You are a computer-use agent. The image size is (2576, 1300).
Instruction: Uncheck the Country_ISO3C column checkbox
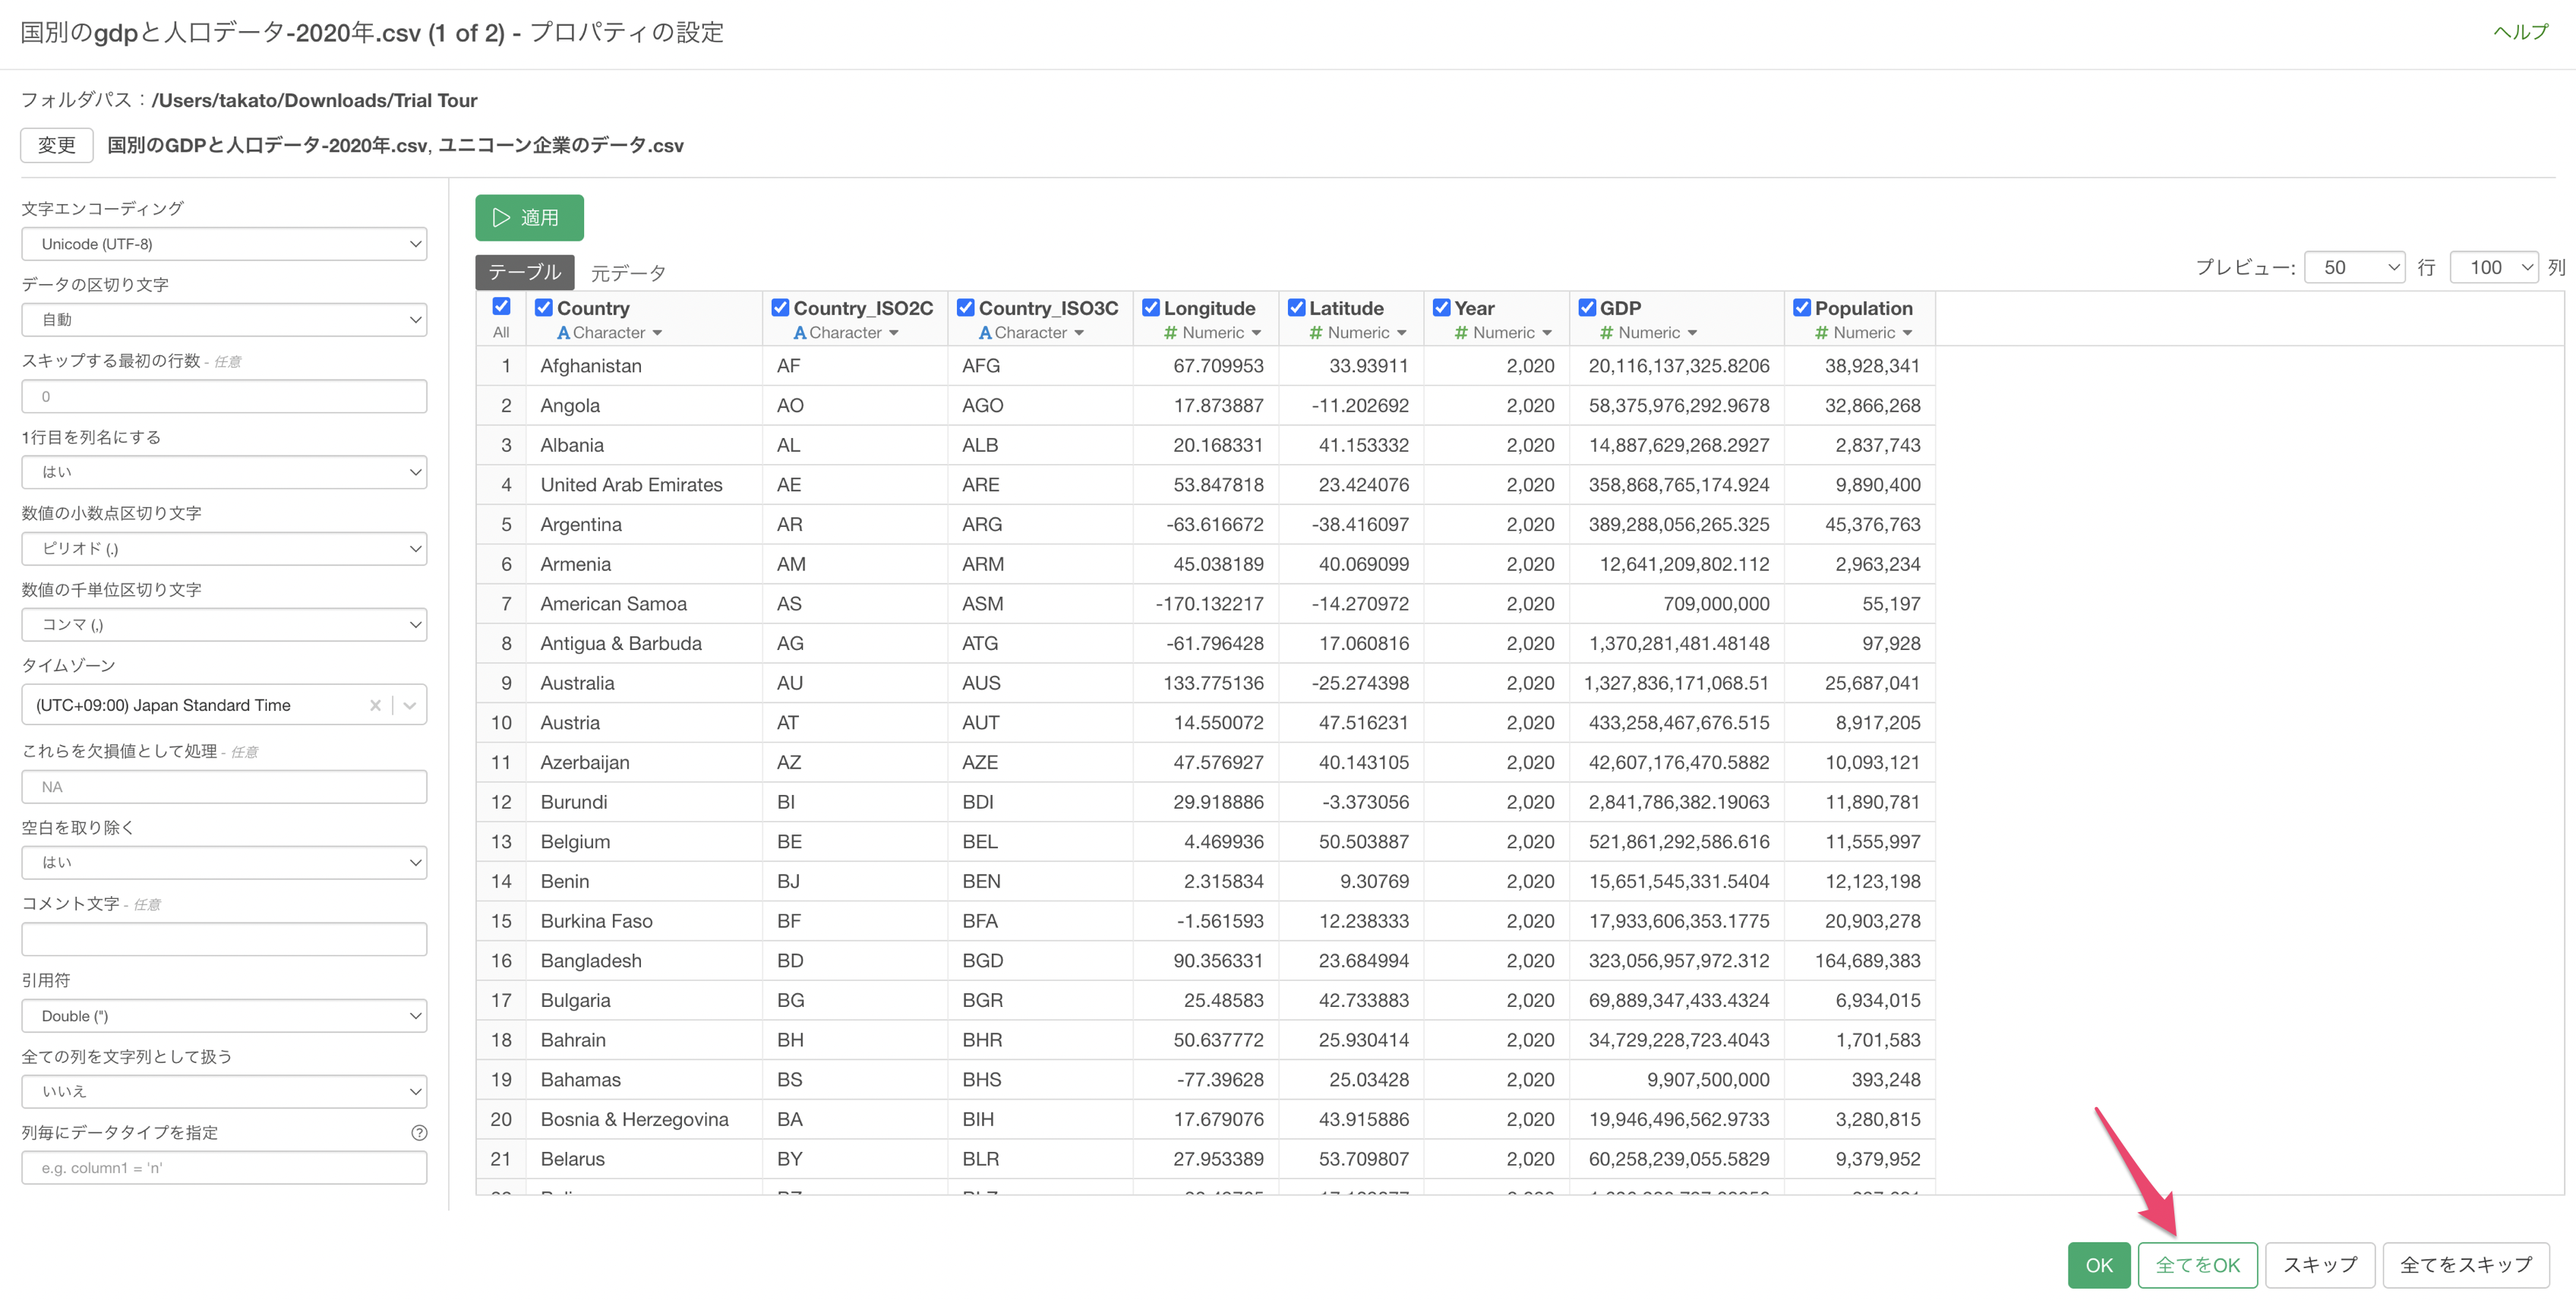965,307
